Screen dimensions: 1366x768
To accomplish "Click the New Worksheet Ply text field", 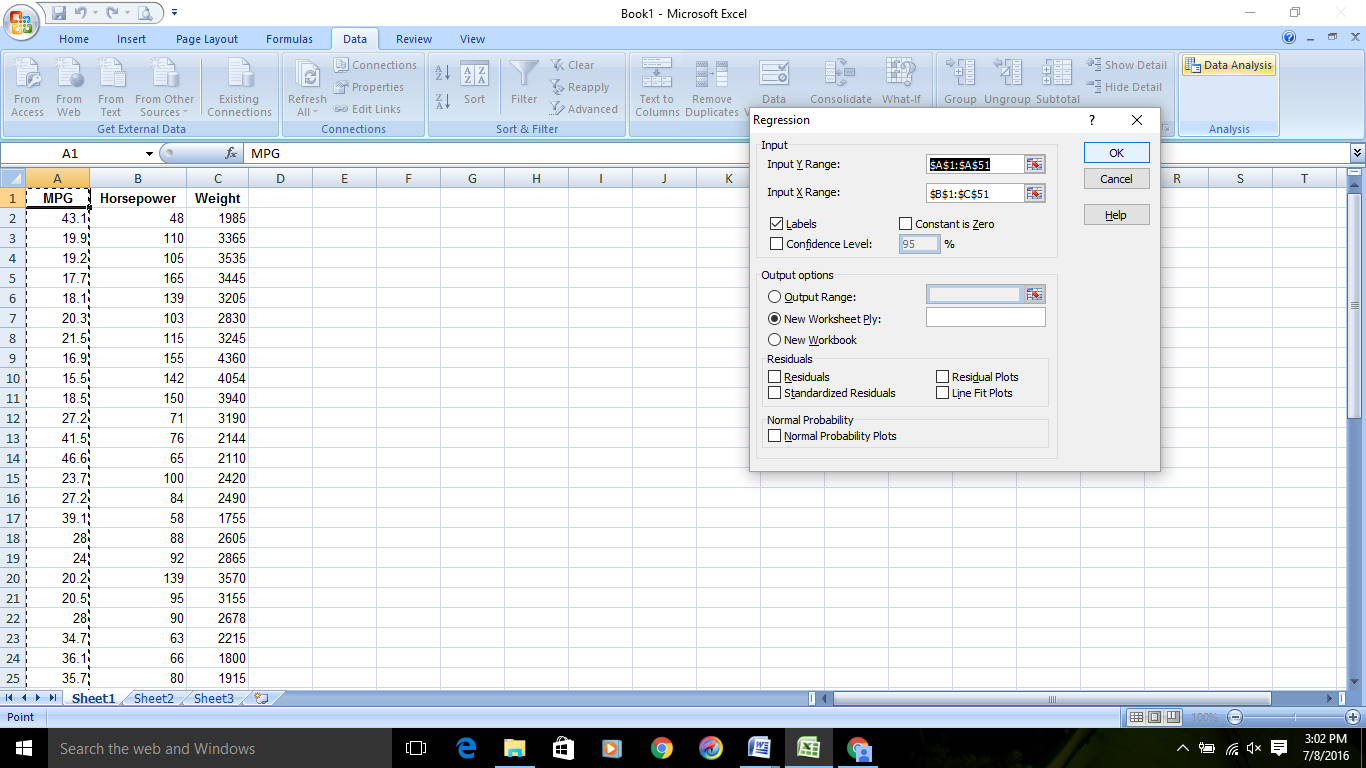I will click(985, 318).
